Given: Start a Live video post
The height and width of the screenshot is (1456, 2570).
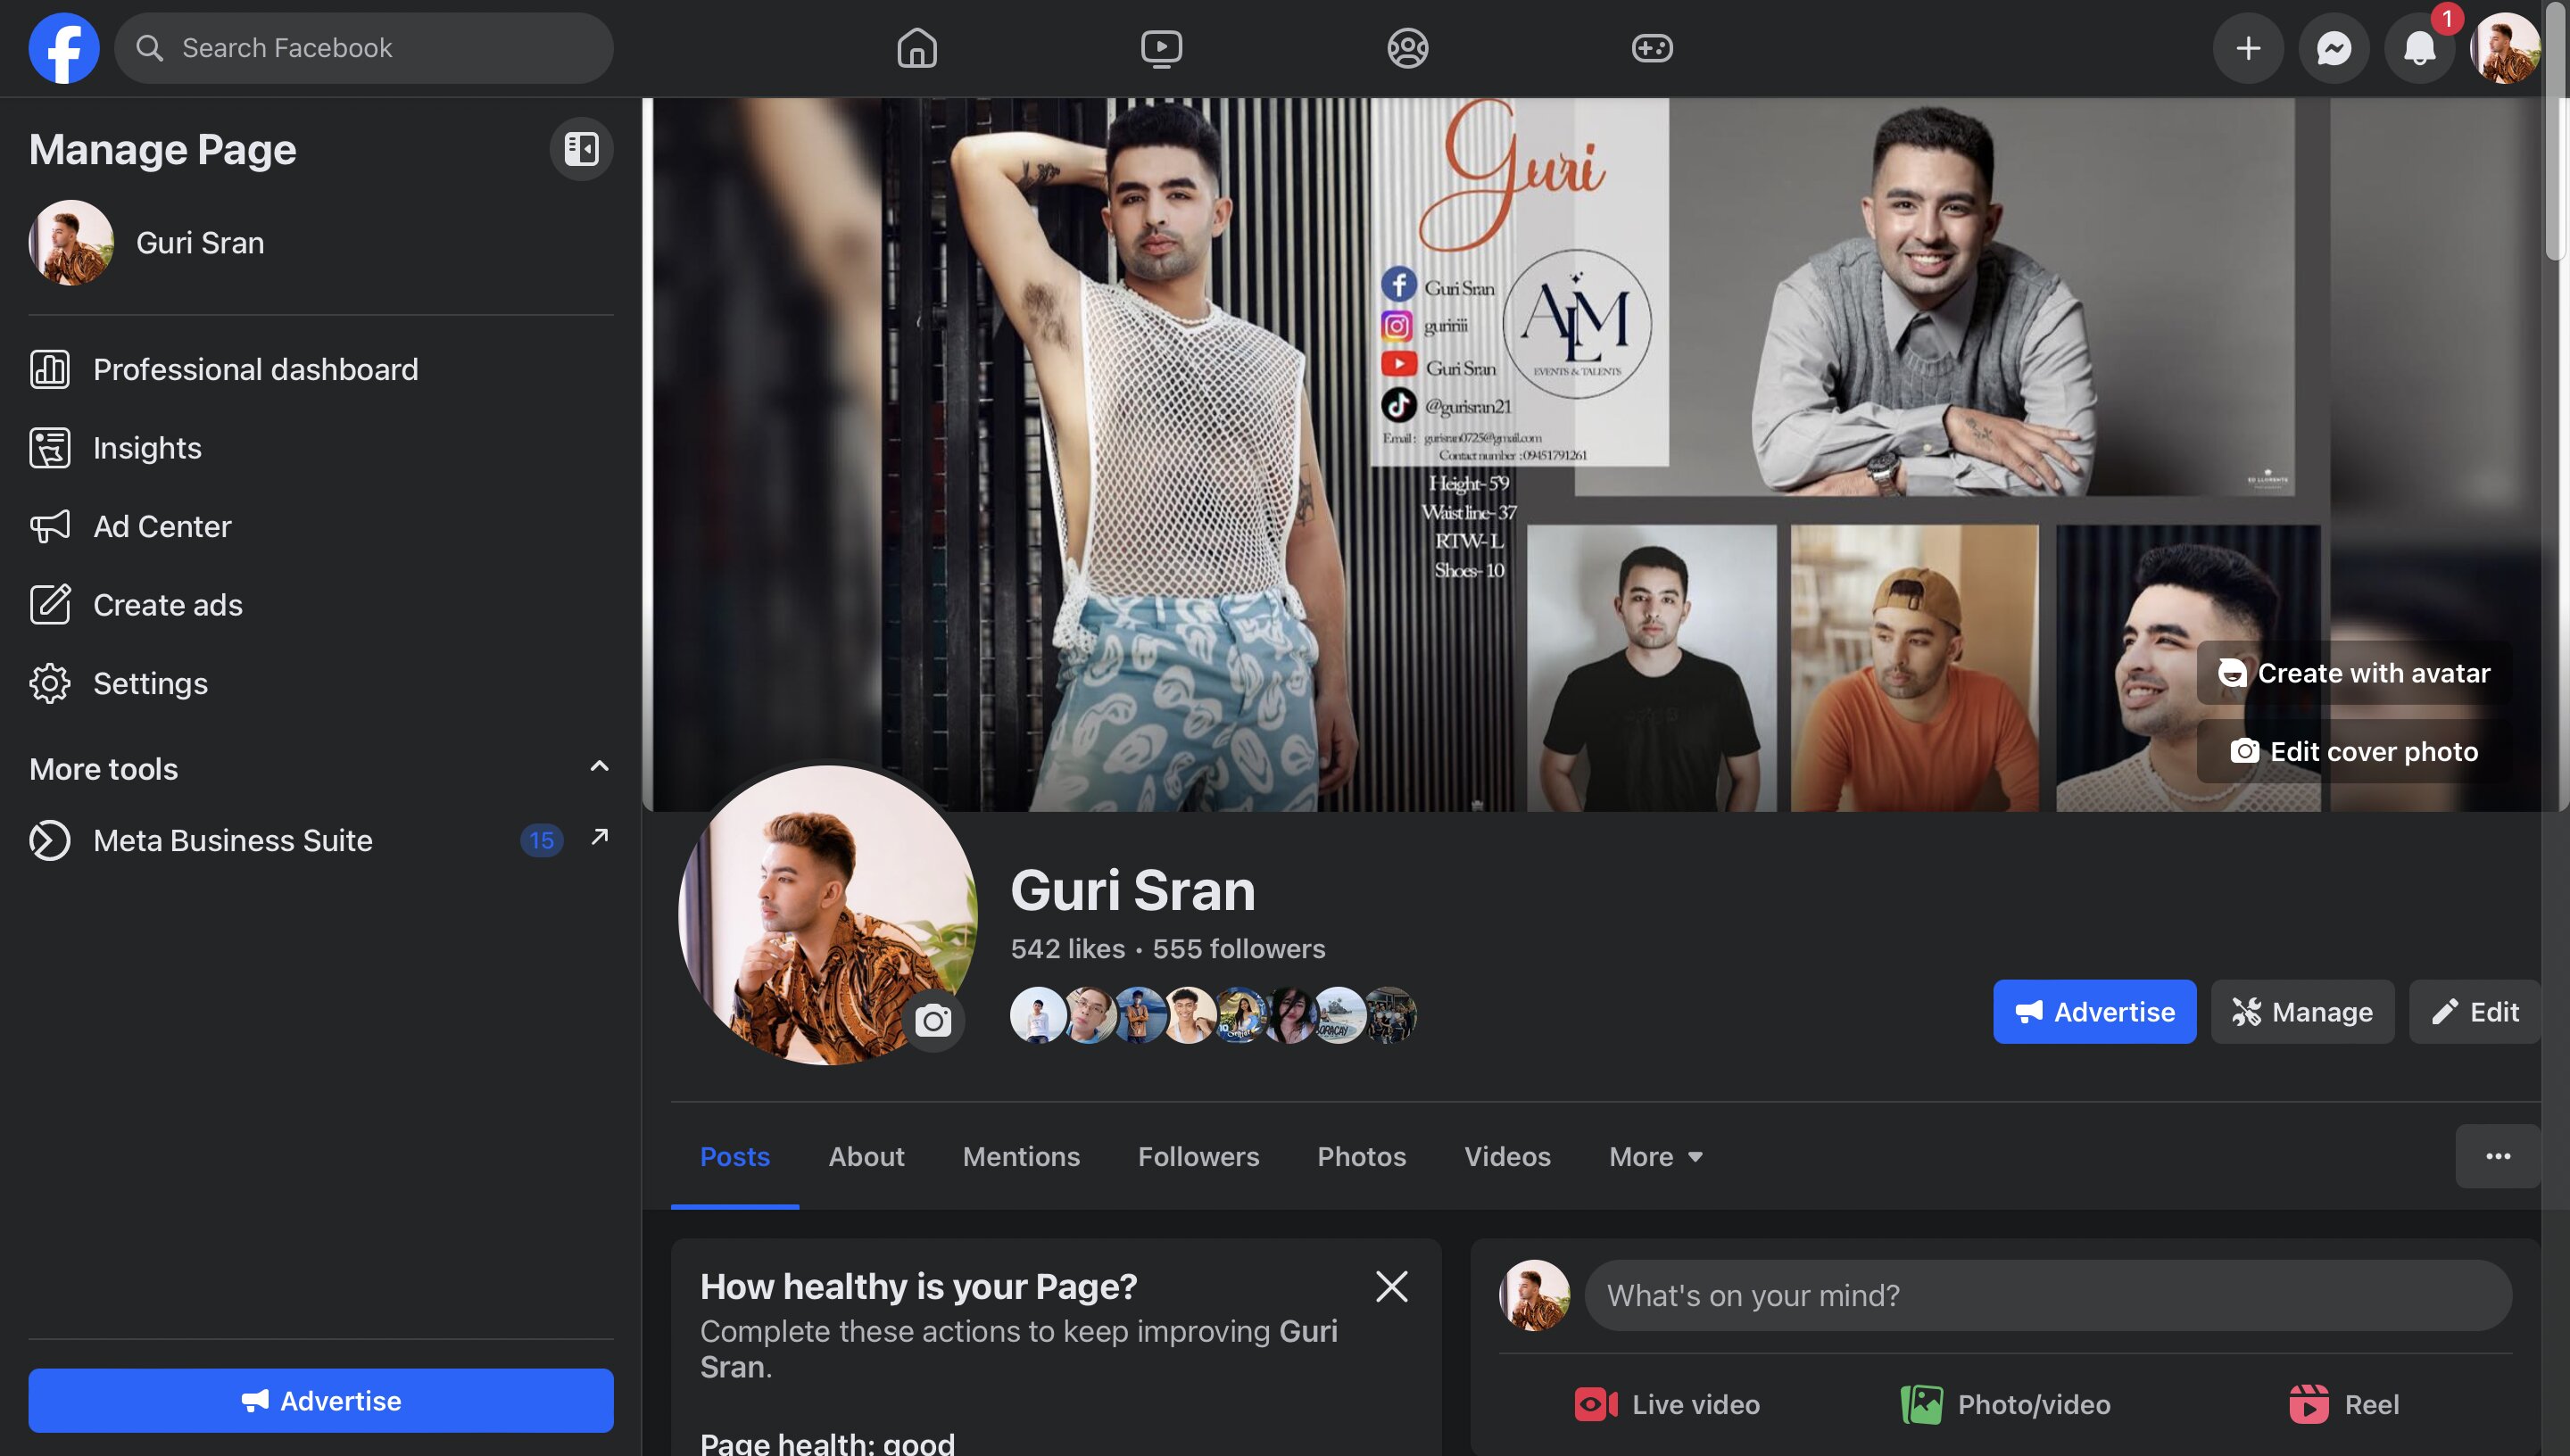Looking at the screenshot, I should coord(1667,1404).
